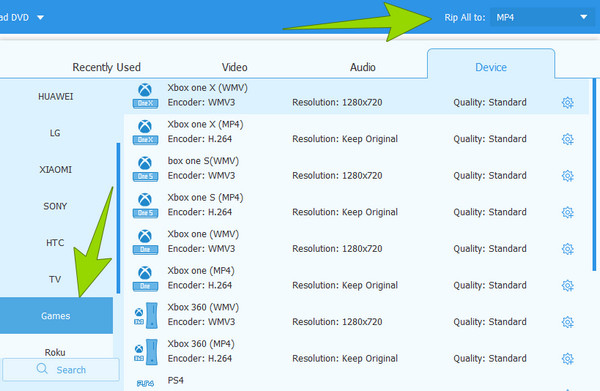Image resolution: width=600 pixels, height=391 pixels.
Task: Click the Xbox one X (MP4) device icon
Action: [x=145, y=132]
